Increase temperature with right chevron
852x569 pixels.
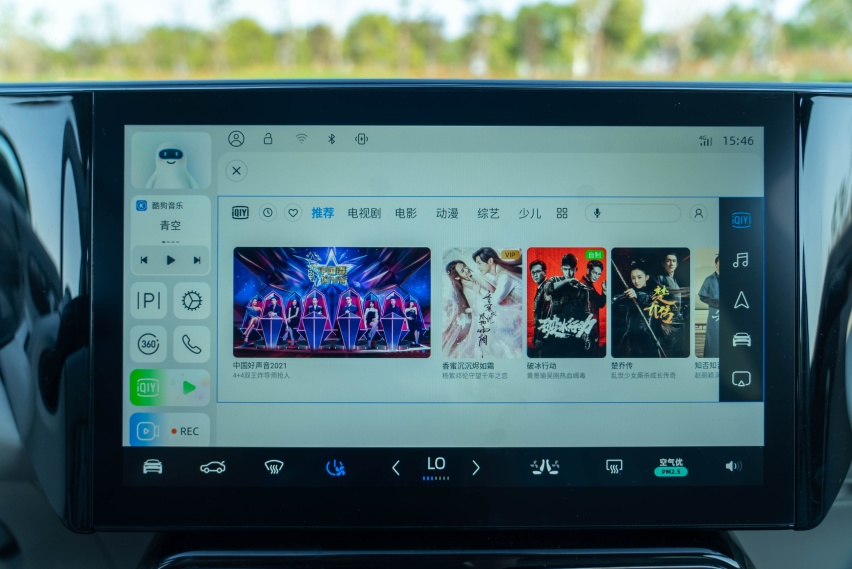(x=476, y=467)
